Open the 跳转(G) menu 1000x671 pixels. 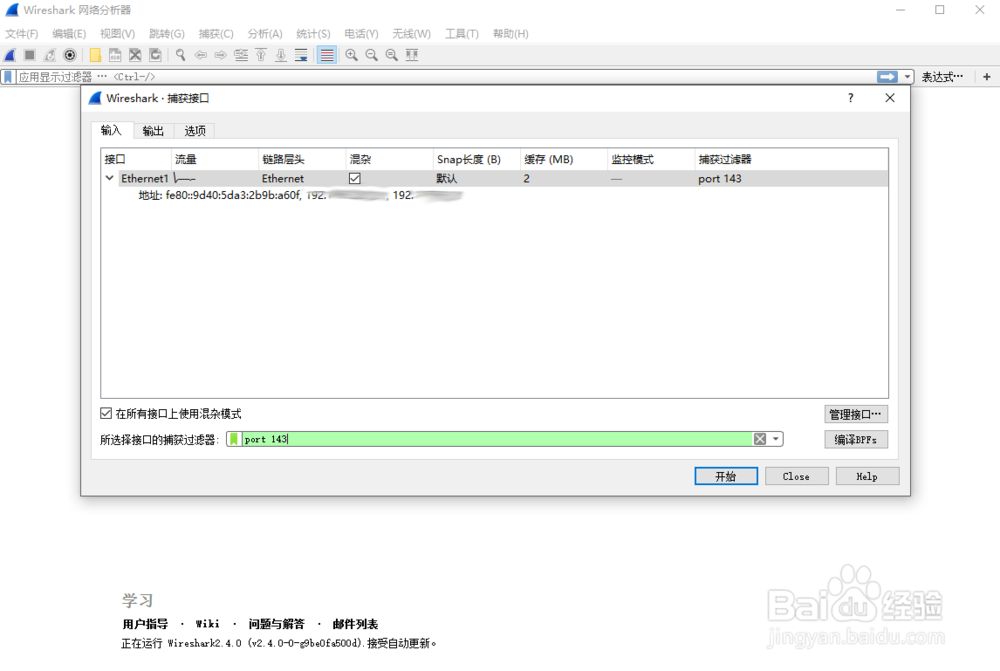[166, 34]
